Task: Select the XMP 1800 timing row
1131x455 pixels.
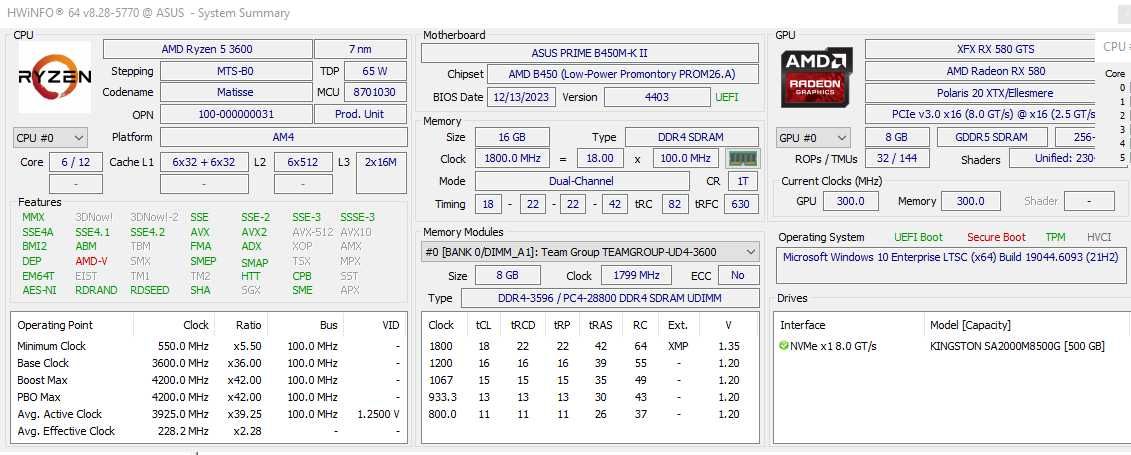Action: (x=589, y=346)
